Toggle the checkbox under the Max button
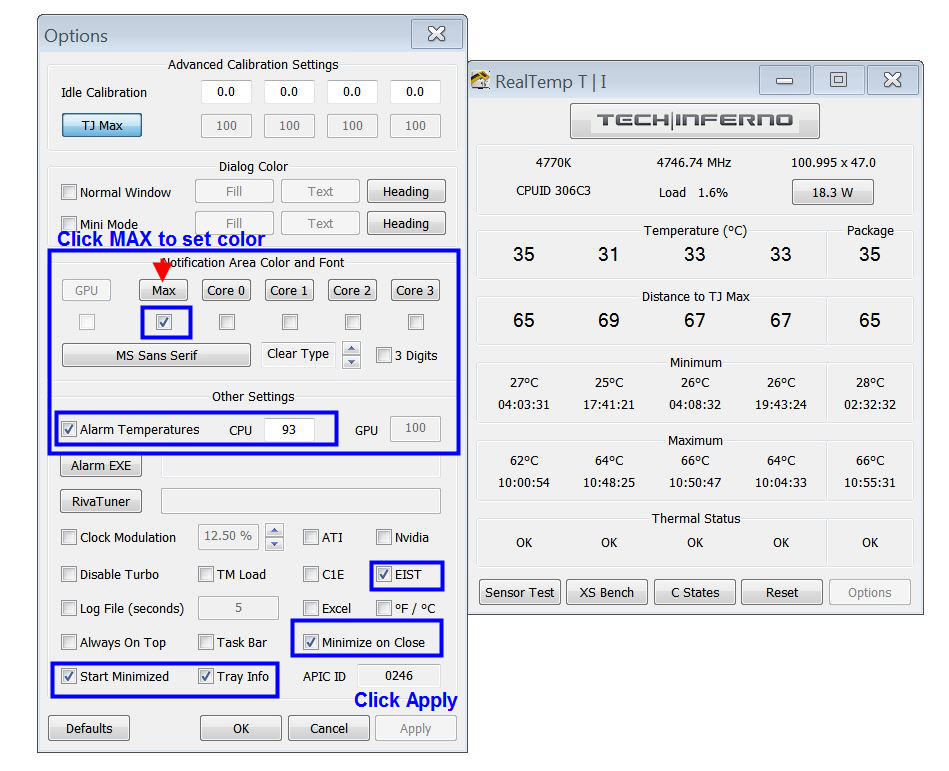 click(164, 322)
